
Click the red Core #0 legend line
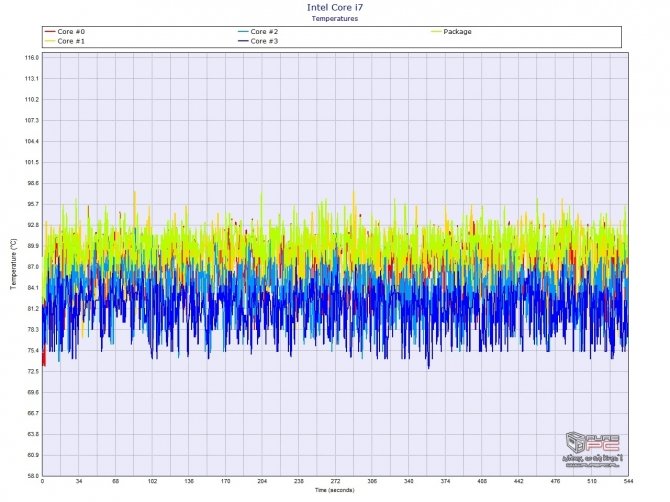point(50,32)
